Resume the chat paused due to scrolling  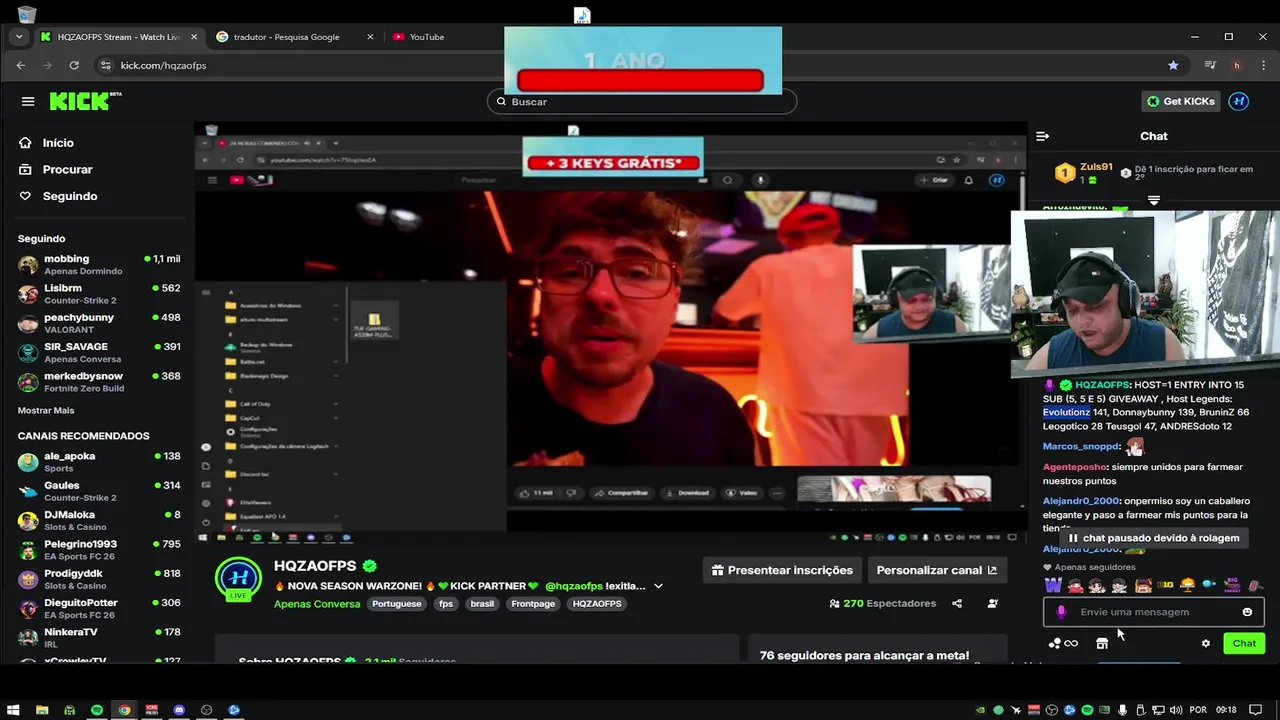click(1153, 538)
